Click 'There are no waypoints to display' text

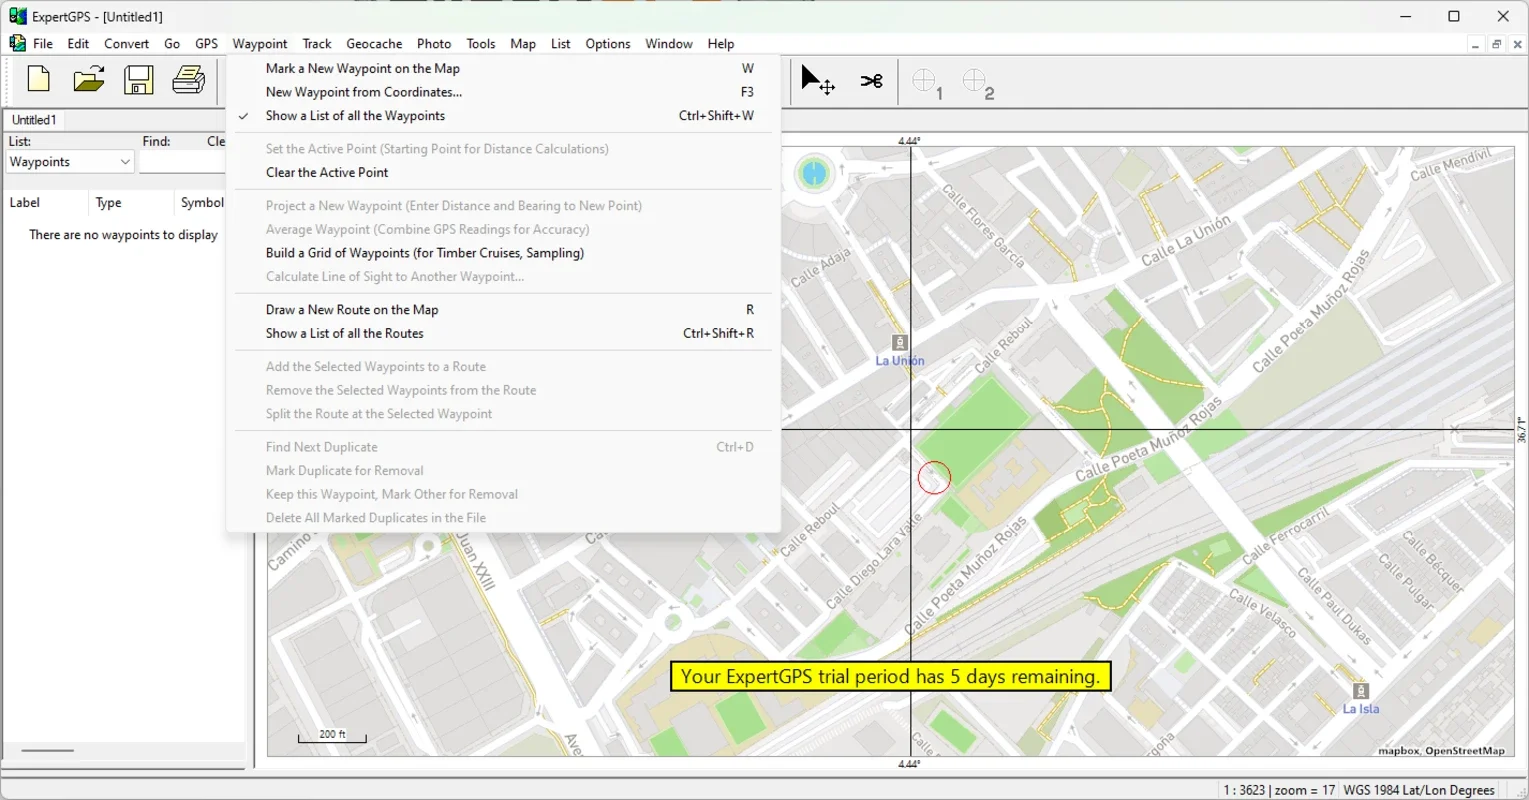(123, 235)
